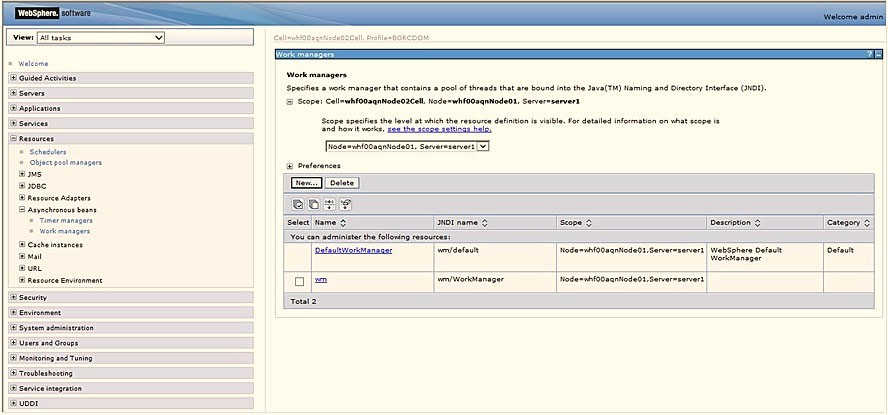Clear filter value toolbar icon
Viewport: 888px width, 415px height.
tap(345, 204)
